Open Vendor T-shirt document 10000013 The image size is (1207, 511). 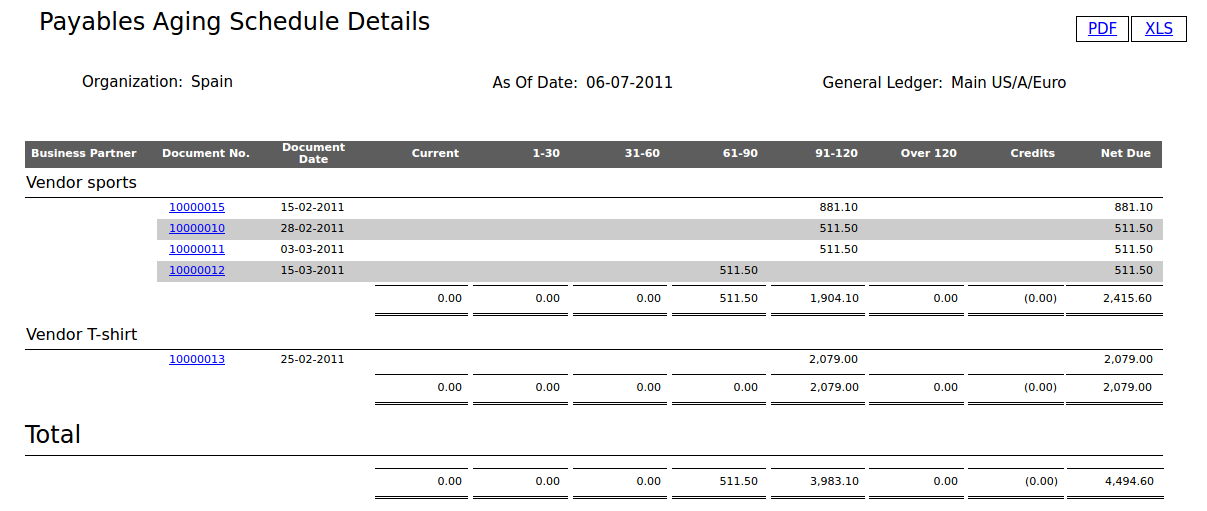(x=197, y=360)
